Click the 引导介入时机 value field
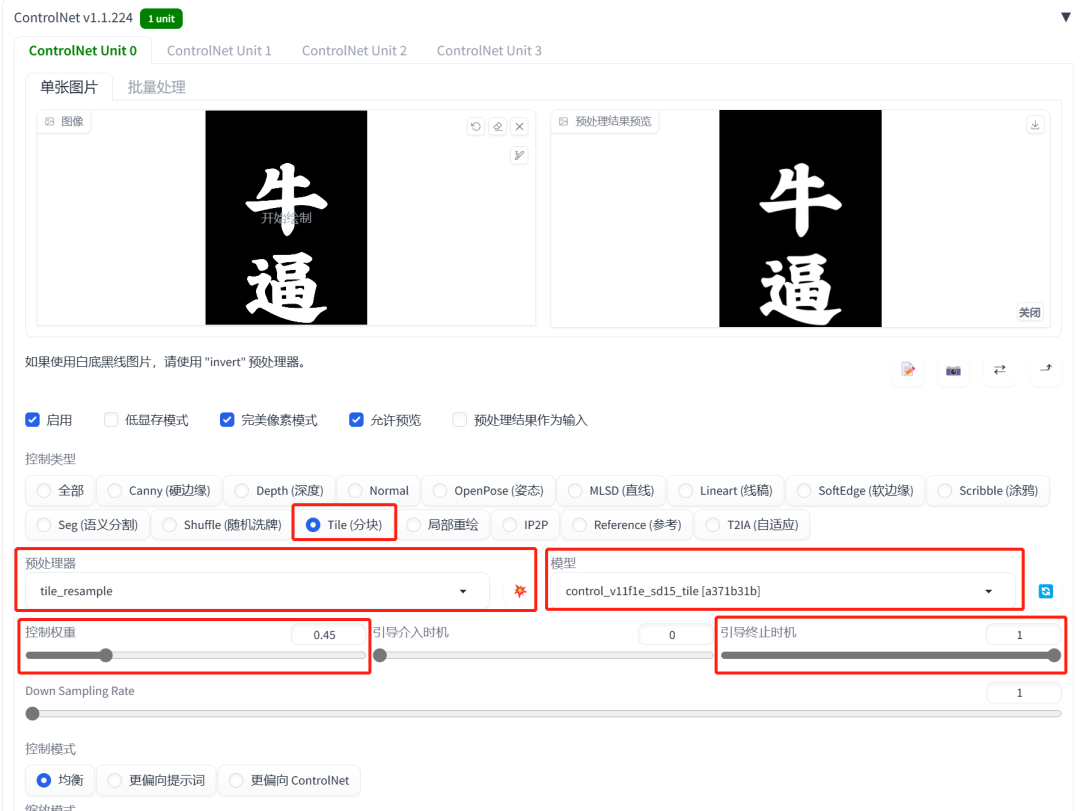The height and width of the screenshot is (811, 1080). pyautogui.click(x=674, y=635)
